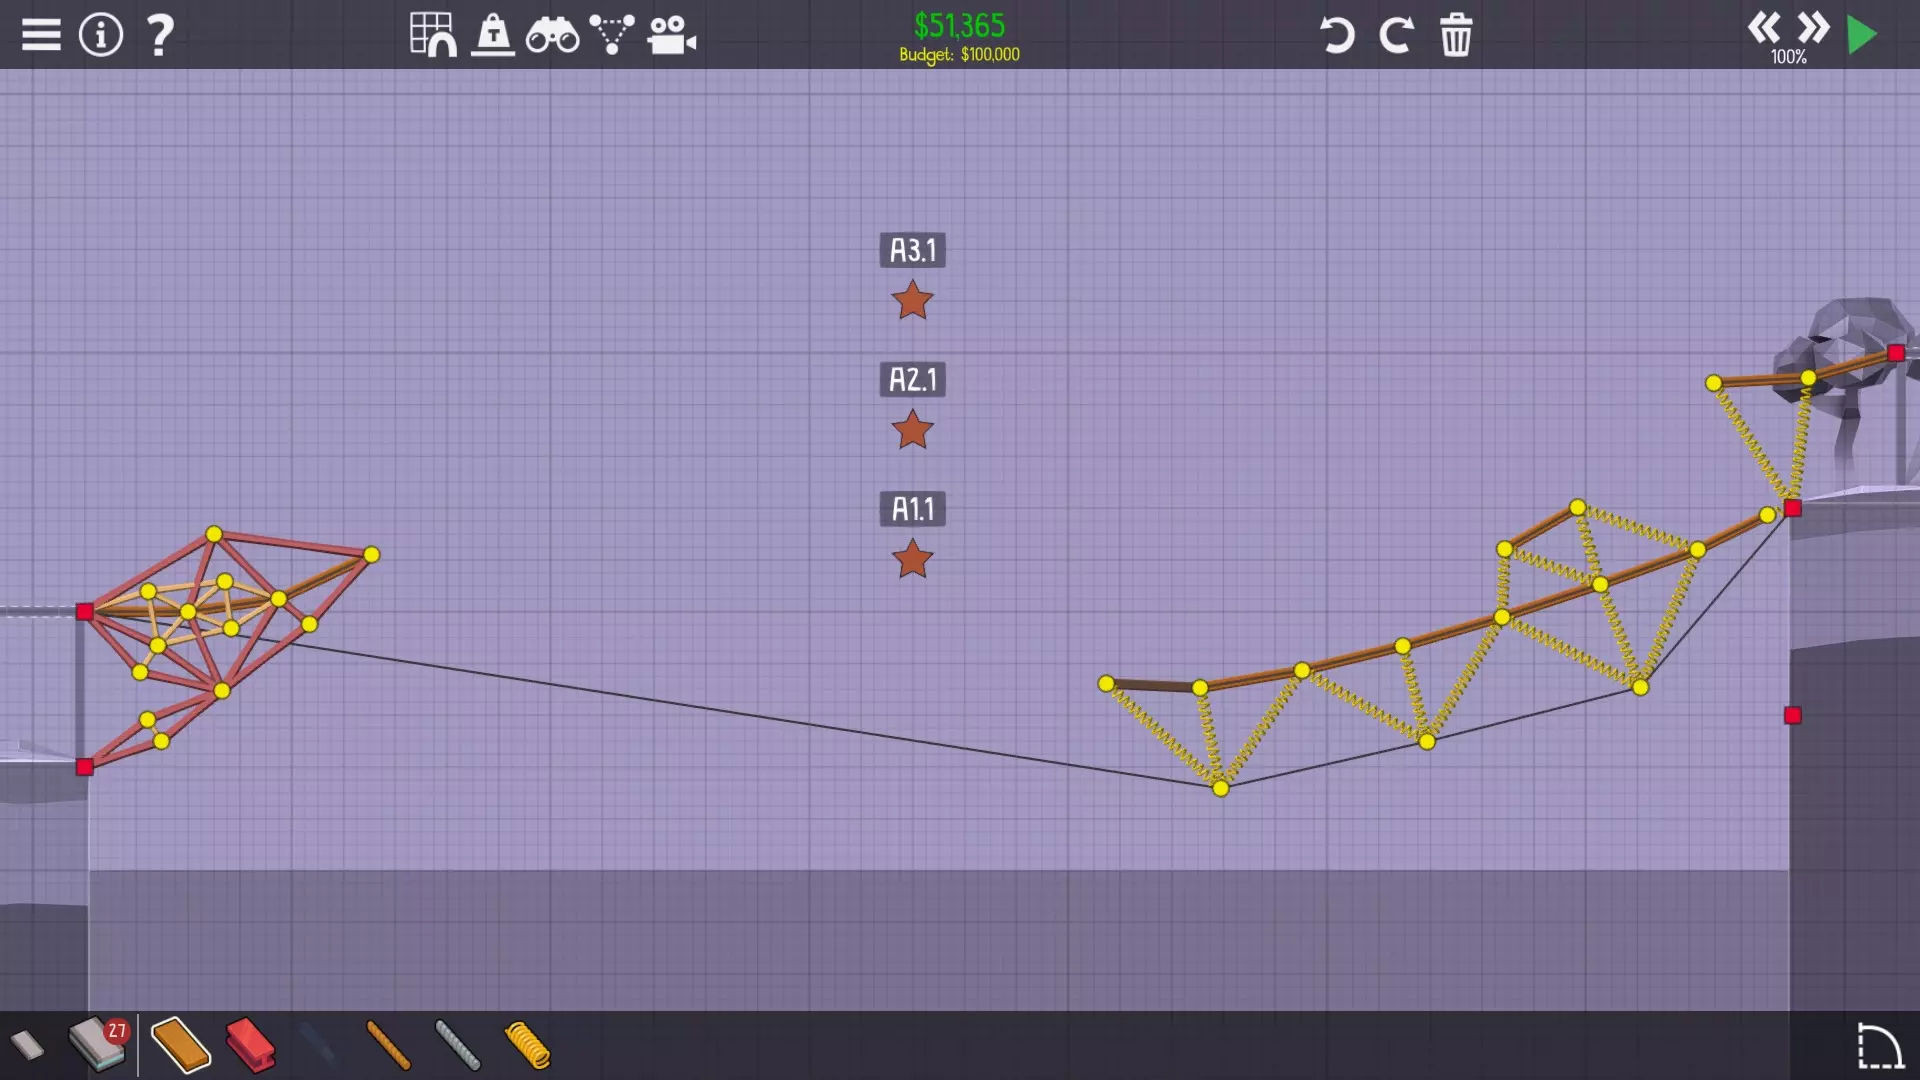Toggle the triangle tracing tool
The width and height of the screenshot is (1920, 1080).
tap(611, 35)
